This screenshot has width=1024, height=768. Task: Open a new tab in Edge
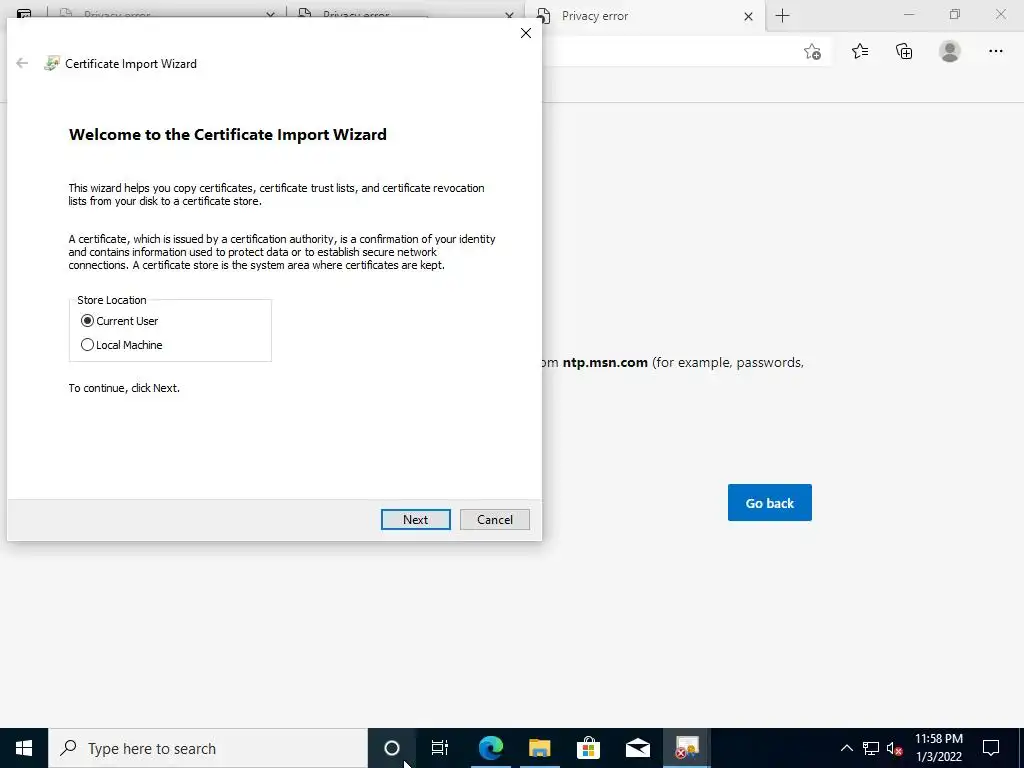(x=782, y=16)
